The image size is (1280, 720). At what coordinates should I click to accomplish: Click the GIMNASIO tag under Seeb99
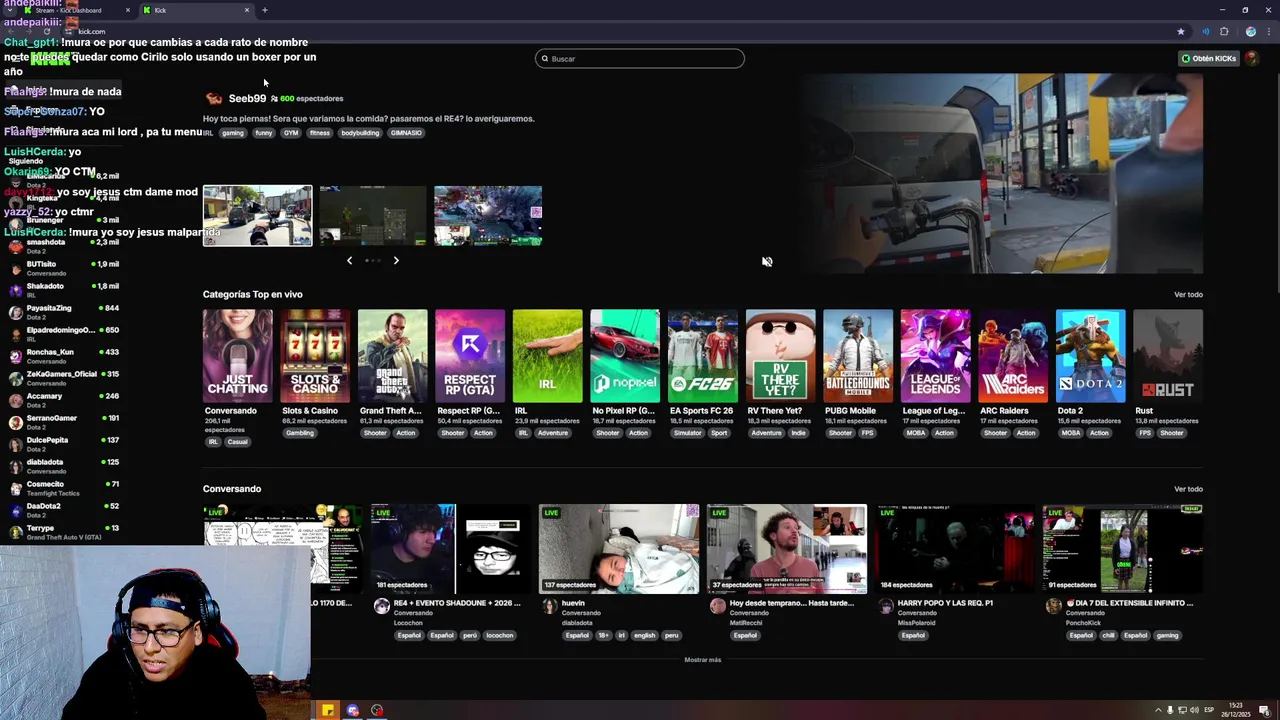point(406,133)
